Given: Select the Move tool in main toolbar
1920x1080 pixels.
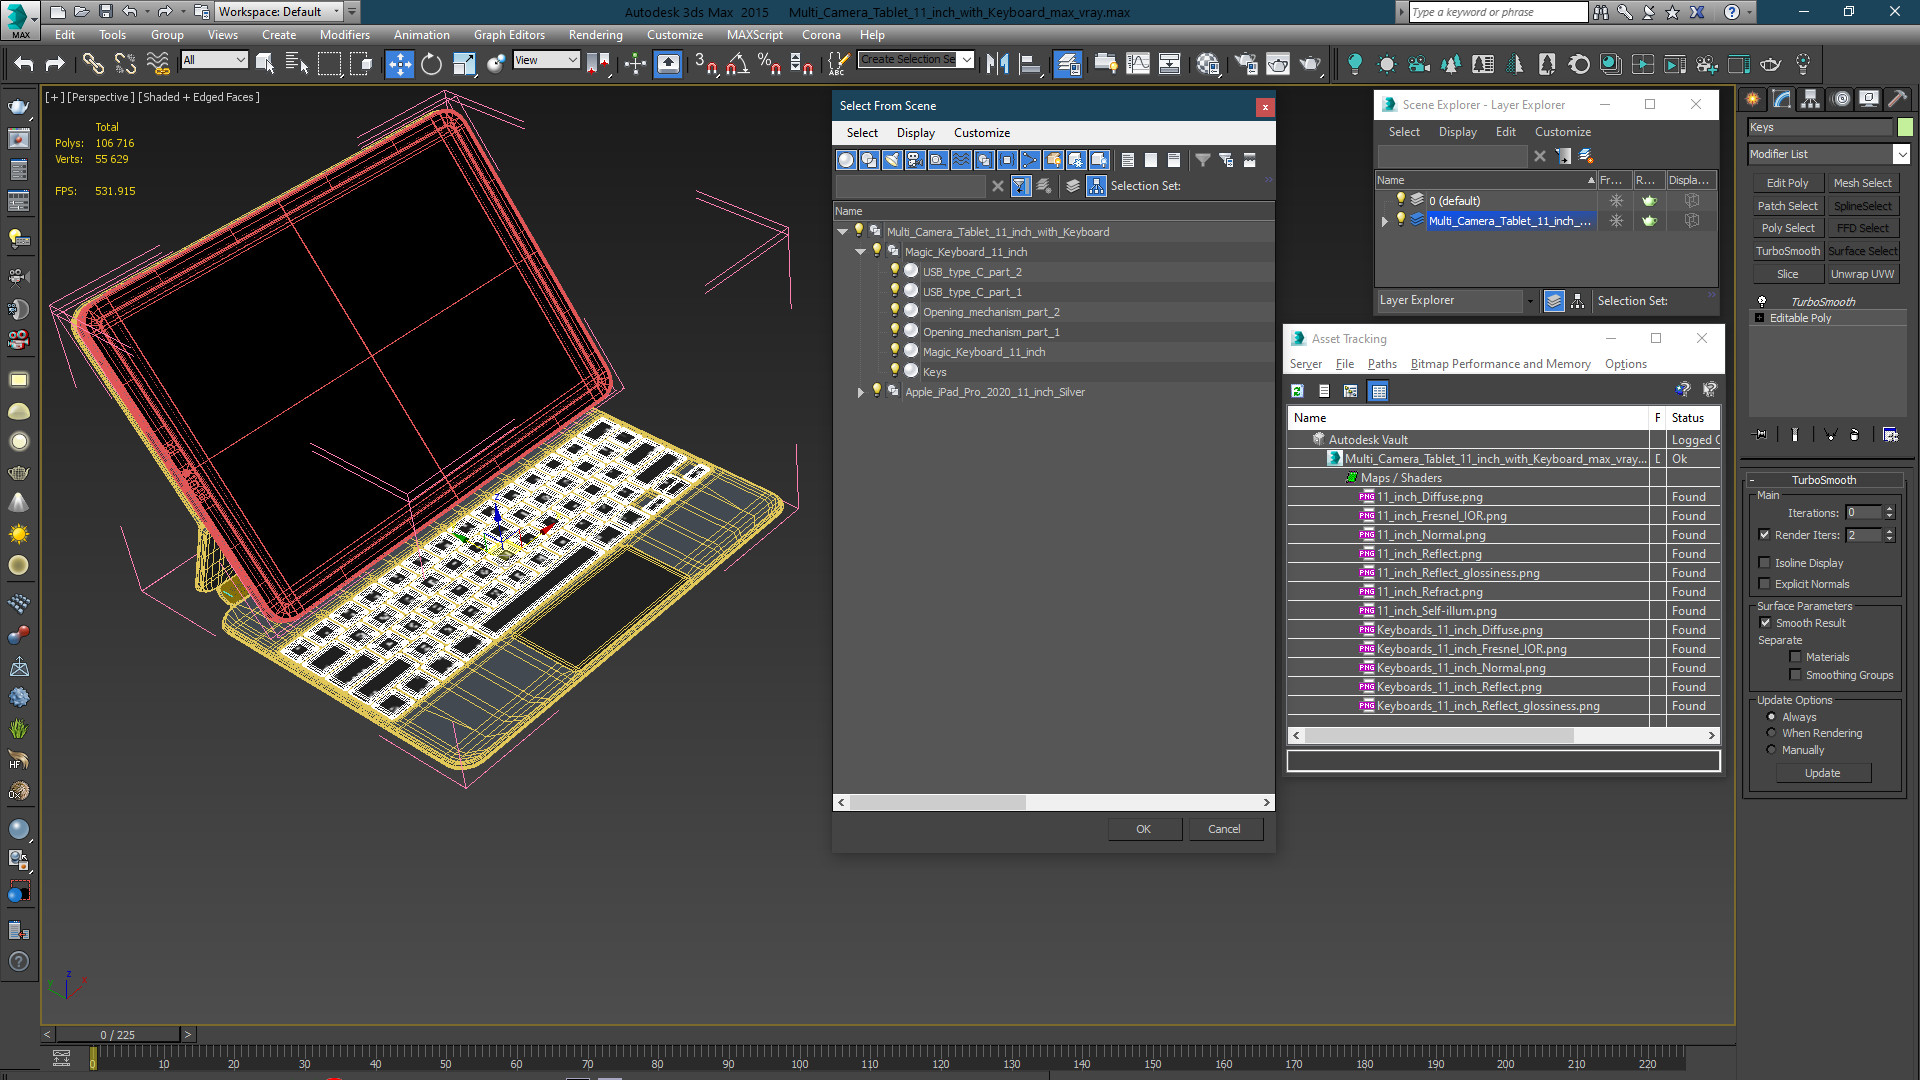Looking at the screenshot, I should (399, 64).
